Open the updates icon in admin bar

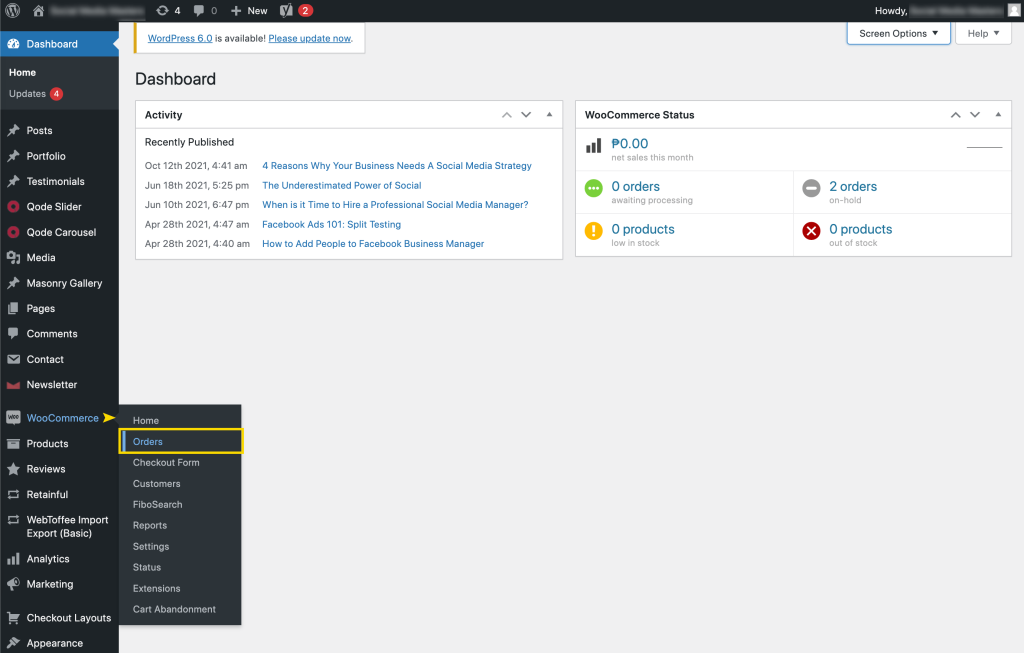[163, 10]
